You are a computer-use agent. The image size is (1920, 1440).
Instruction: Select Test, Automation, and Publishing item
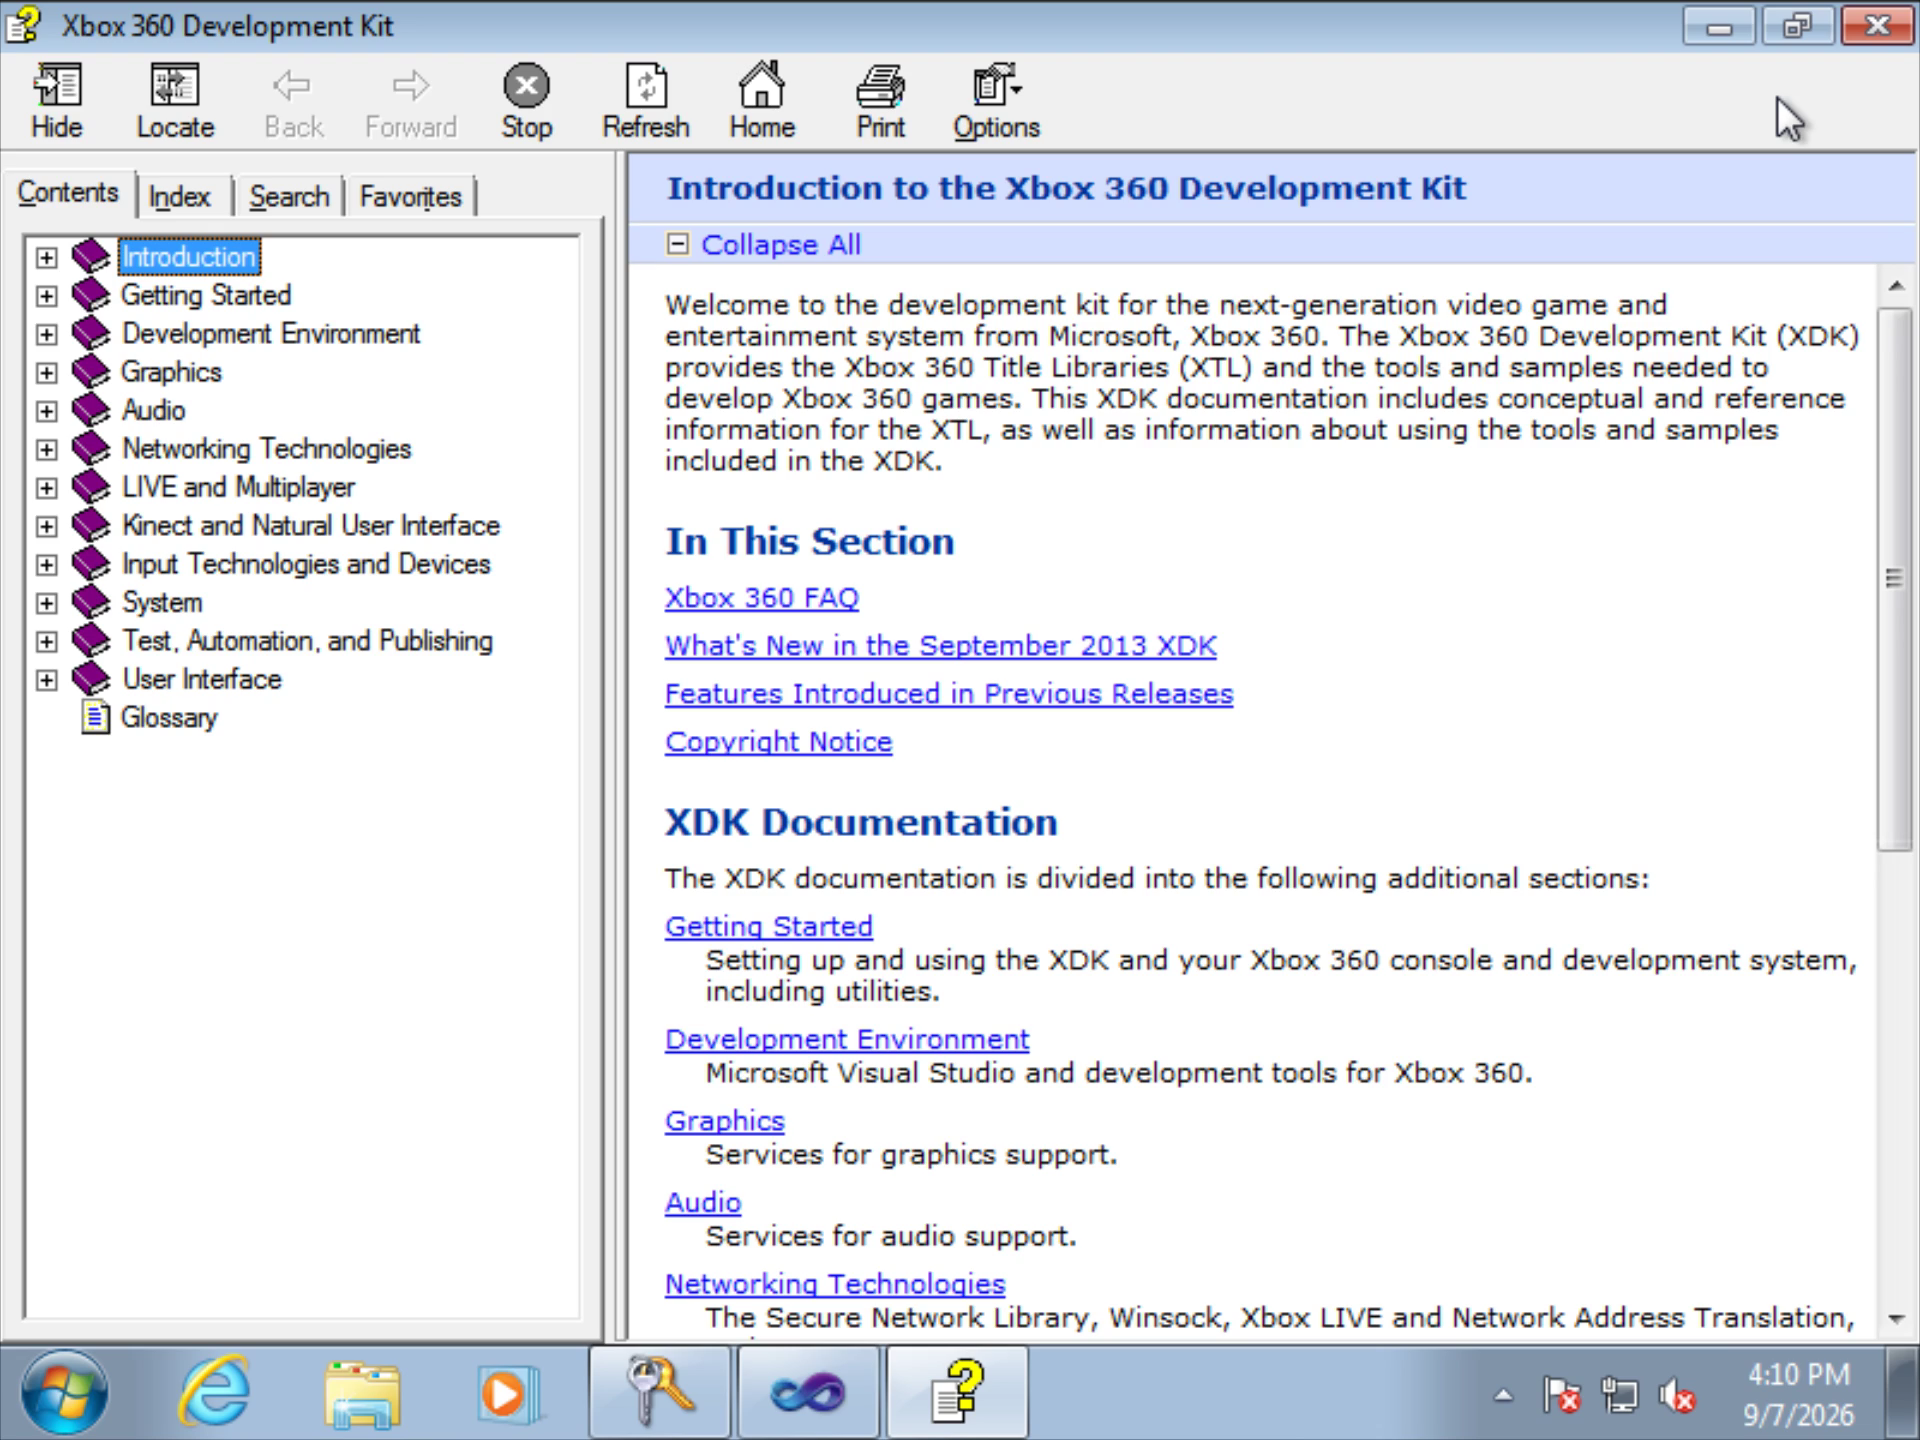(307, 641)
